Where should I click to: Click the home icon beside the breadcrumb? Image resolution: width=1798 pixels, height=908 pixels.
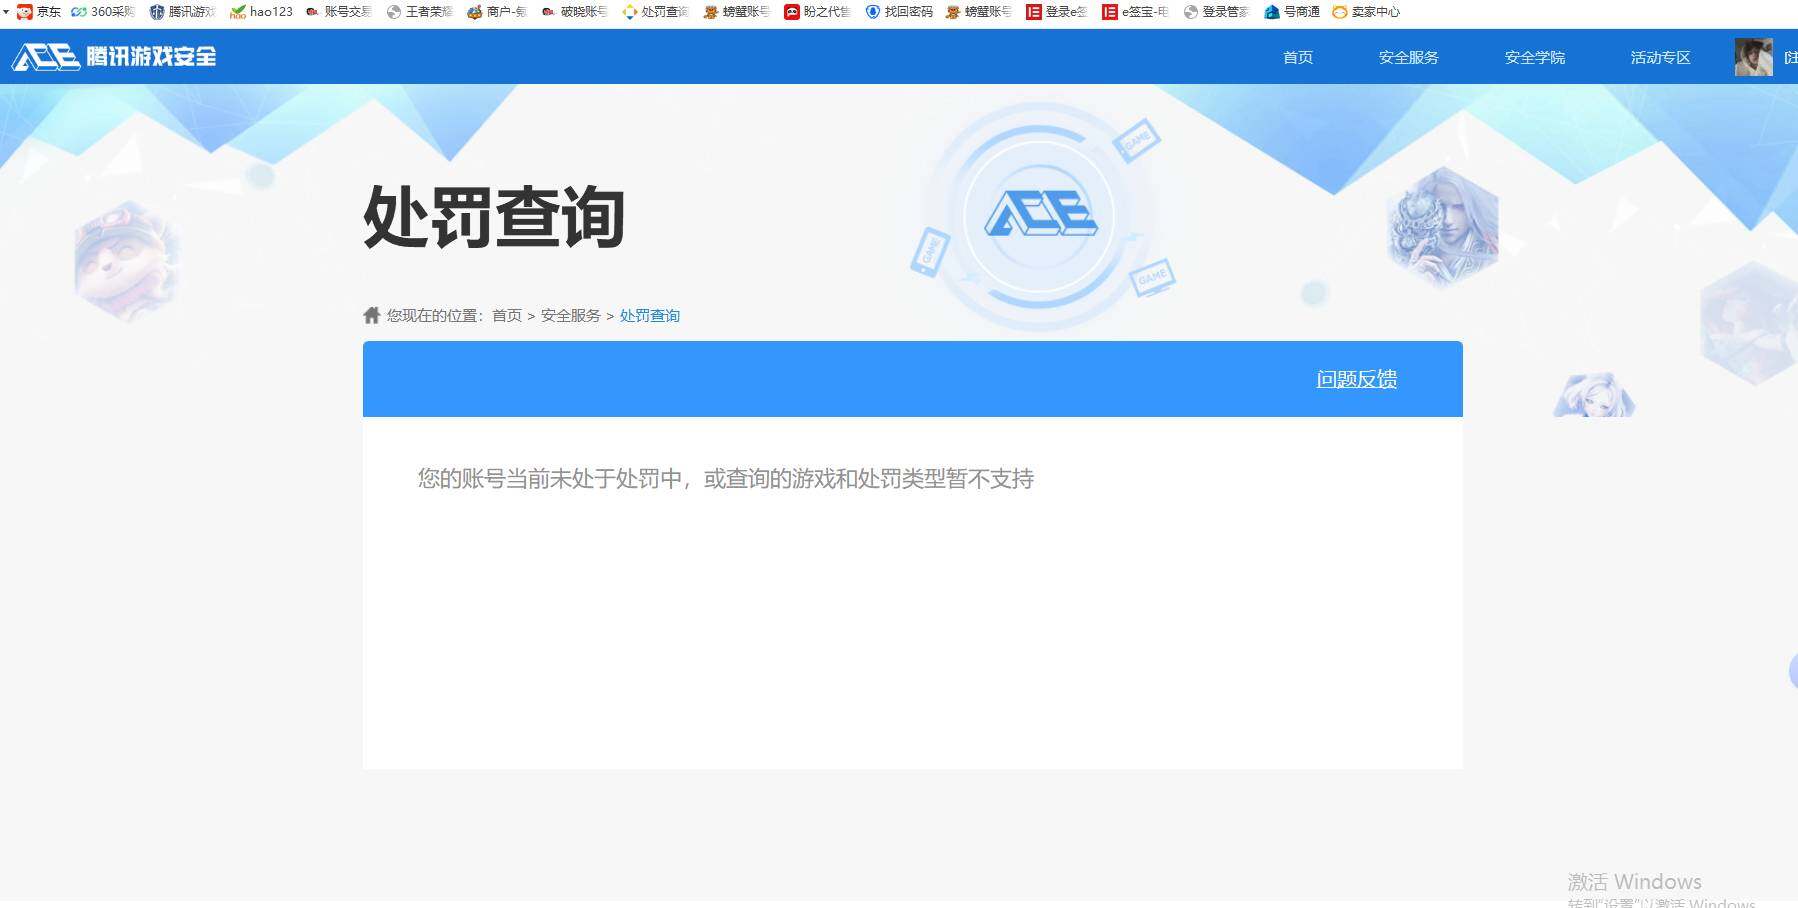point(369,315)
